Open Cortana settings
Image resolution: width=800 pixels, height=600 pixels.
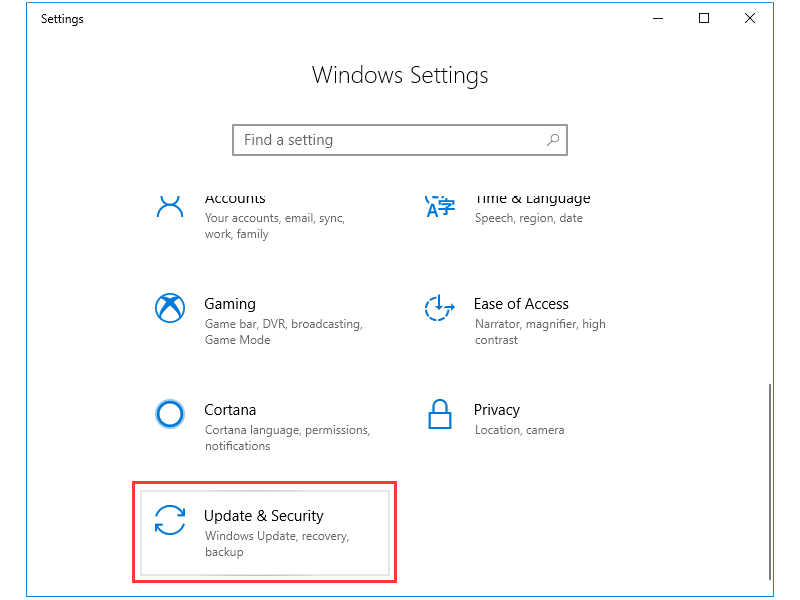click(x=230, y=410)
